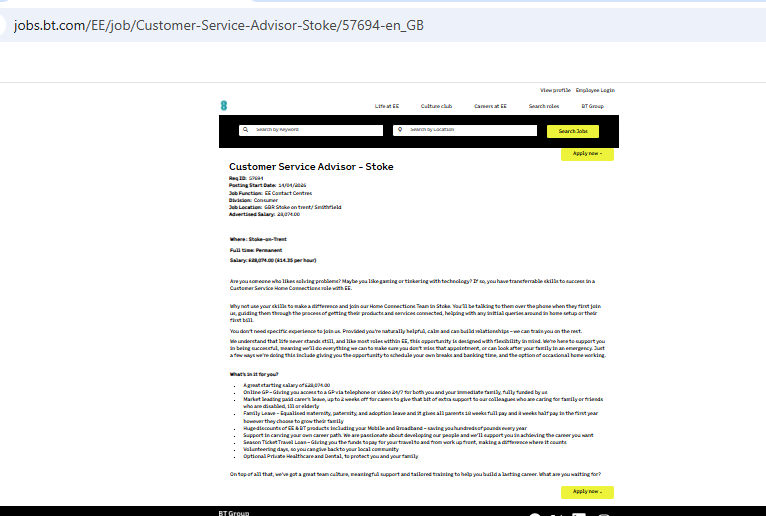766x516 pixels.
Task: Click the yellow Search Jobs button
Action: point(573,131)
